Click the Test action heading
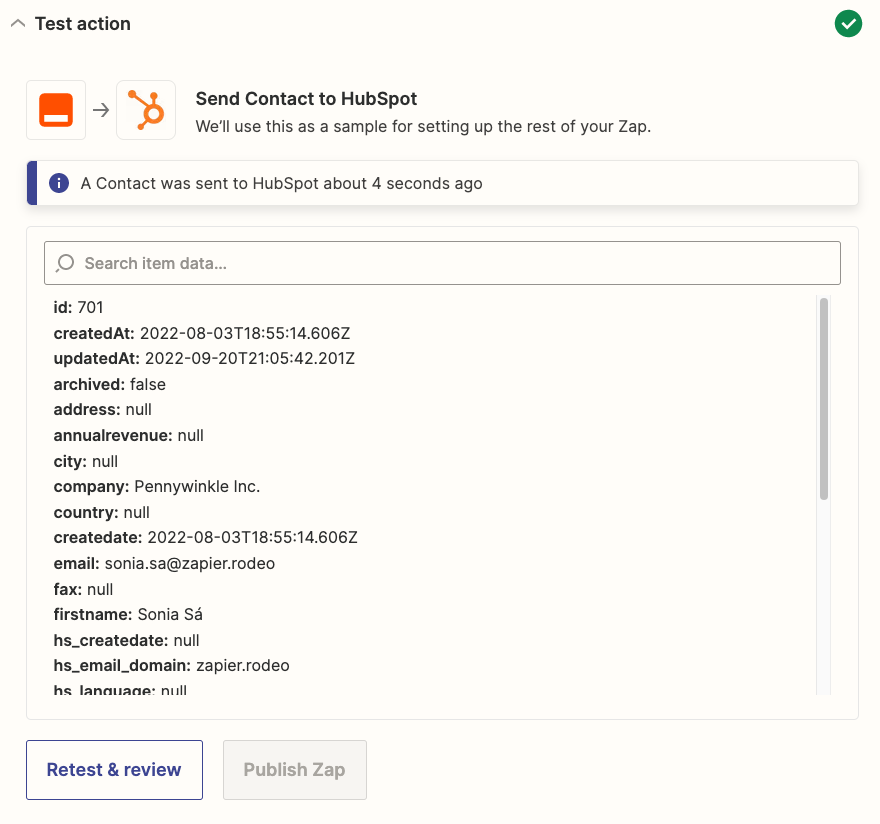Screen dimensions: 880x824 click(x=82, y=24)
